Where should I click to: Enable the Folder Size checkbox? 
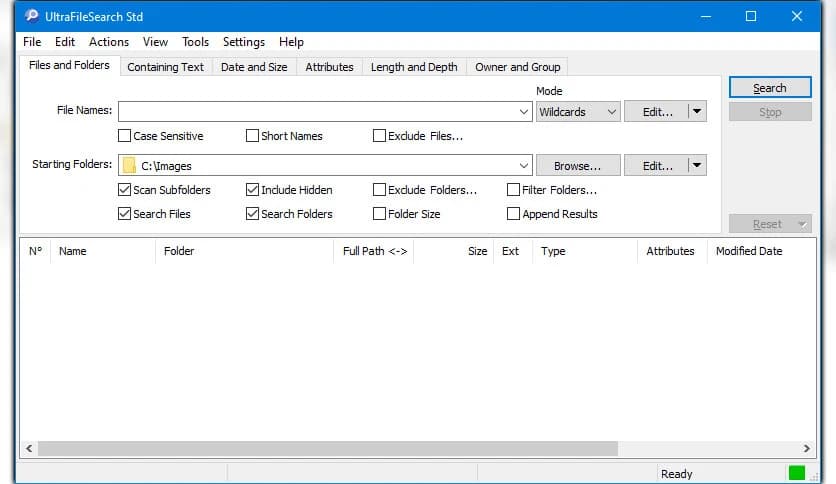tap(379, 214)
